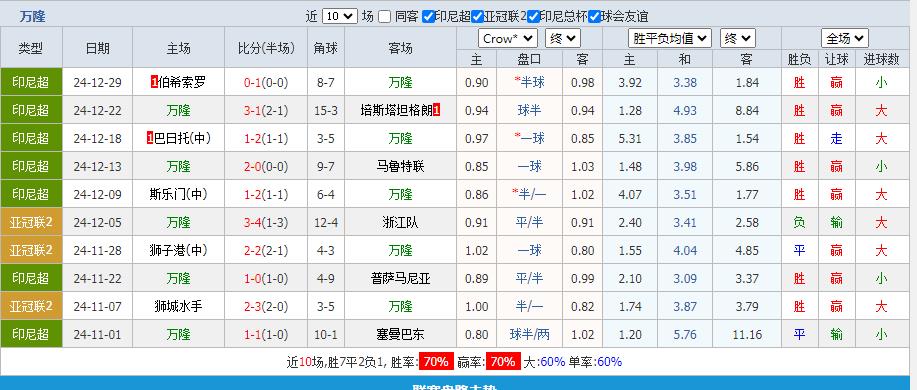Click the 亚冠联2 league tag for 24-12-05
Image resolution: width=917 pixels, height=390 pixels.
point(31,222)
